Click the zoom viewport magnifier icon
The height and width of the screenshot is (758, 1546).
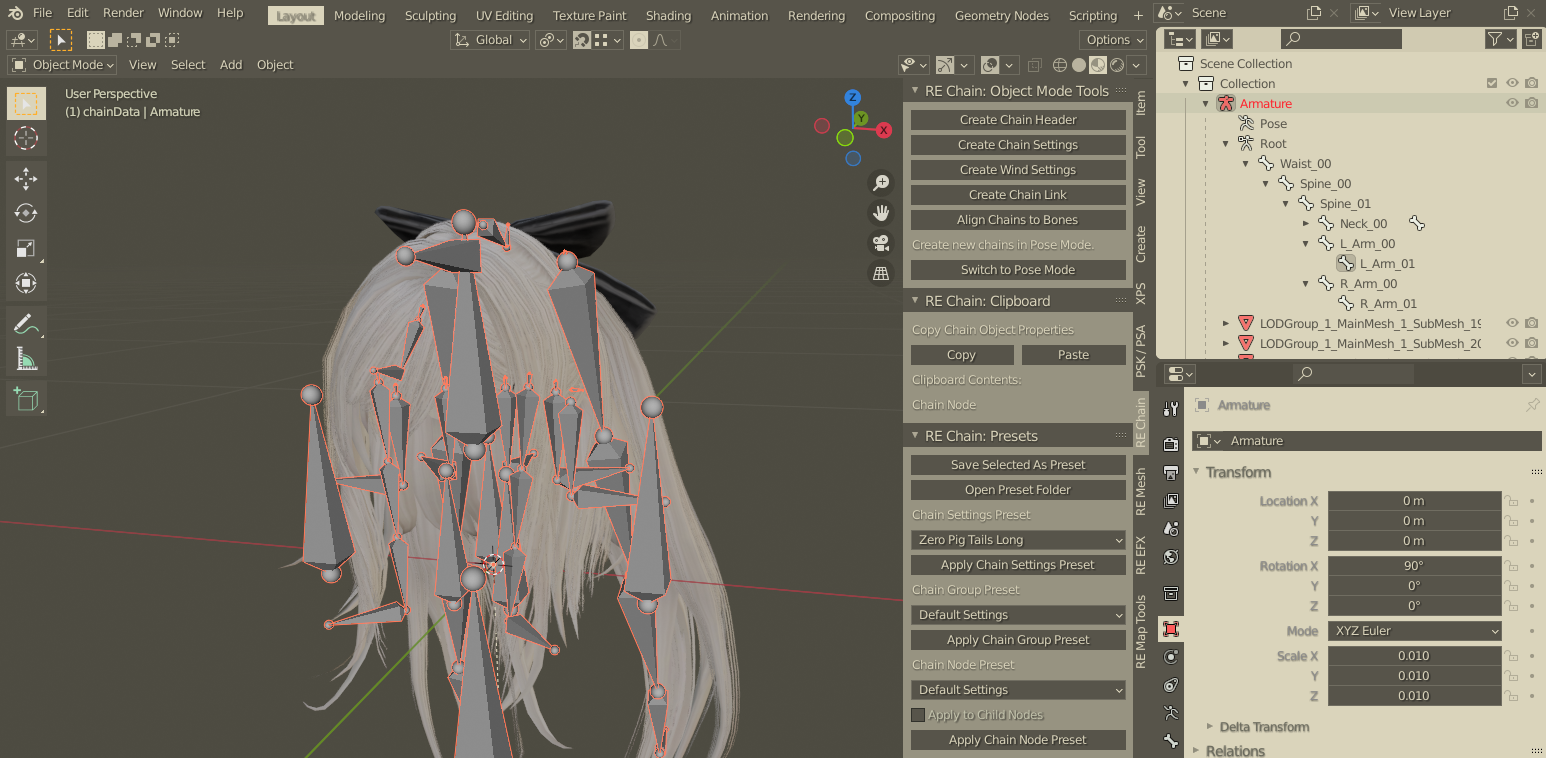881,183
